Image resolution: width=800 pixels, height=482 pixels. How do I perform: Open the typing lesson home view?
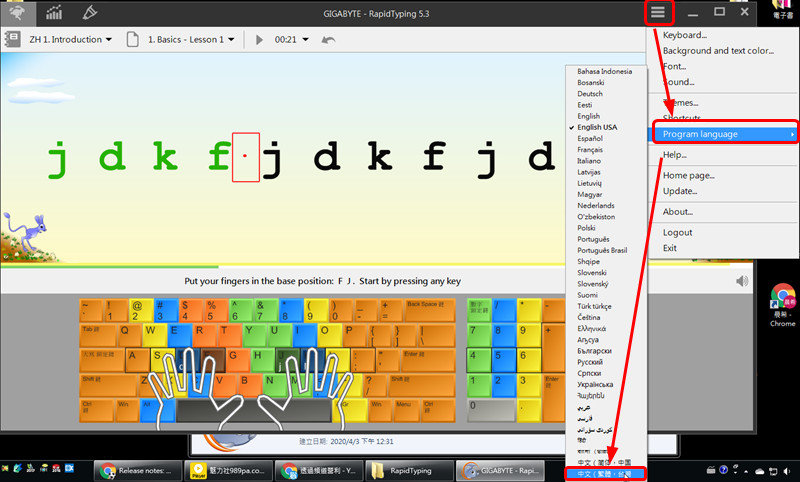pos(17,13)
